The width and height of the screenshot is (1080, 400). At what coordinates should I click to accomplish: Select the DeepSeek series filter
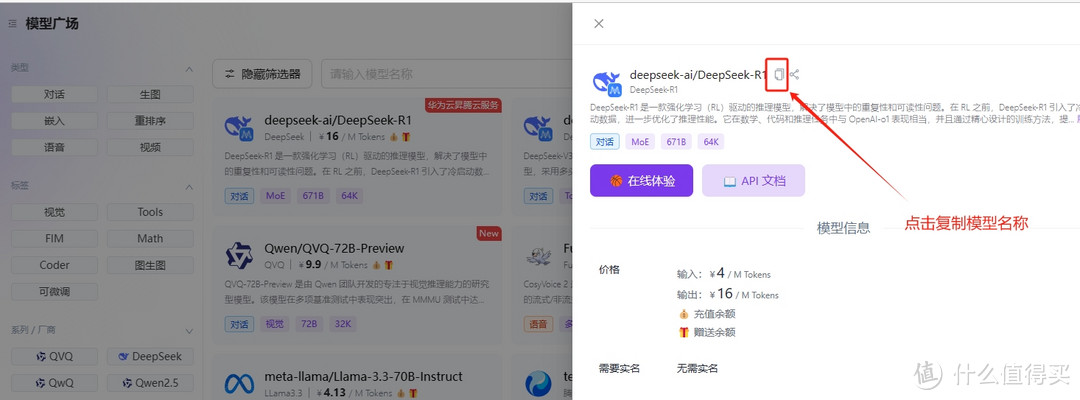(150, 357)
